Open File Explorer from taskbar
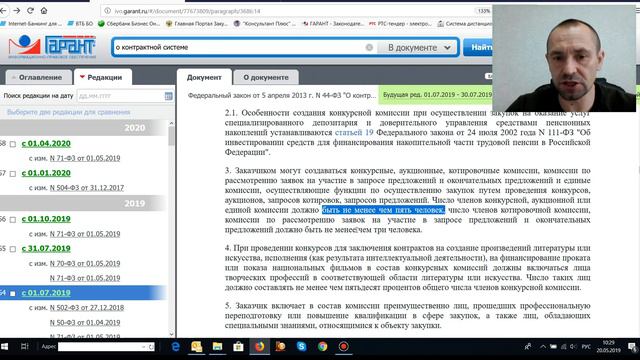Image resolution: width=640 pixels, height=360 pixels. pos(217,347)
